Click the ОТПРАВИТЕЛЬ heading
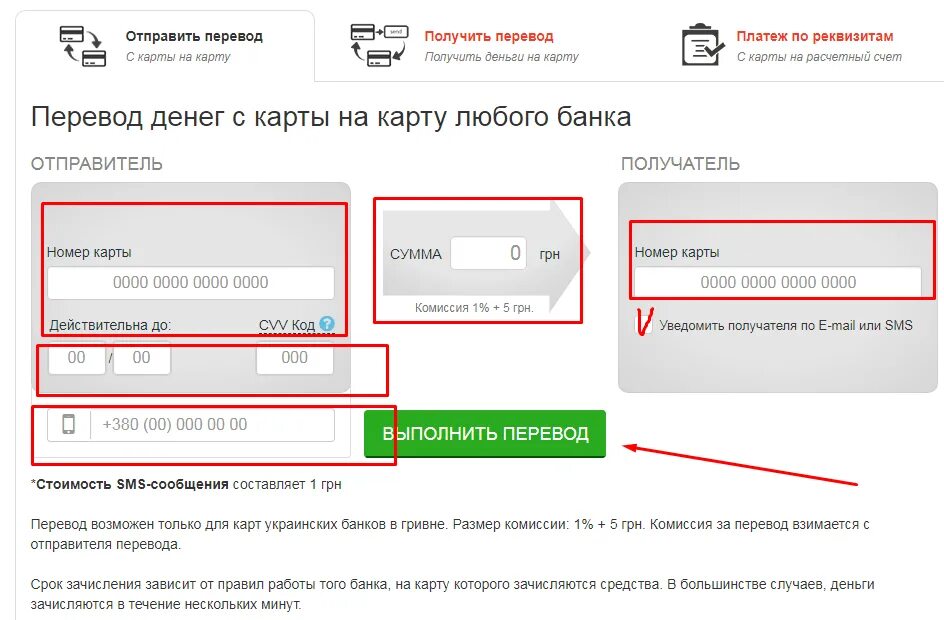944x620 pixels. click(x=96, y=164)
